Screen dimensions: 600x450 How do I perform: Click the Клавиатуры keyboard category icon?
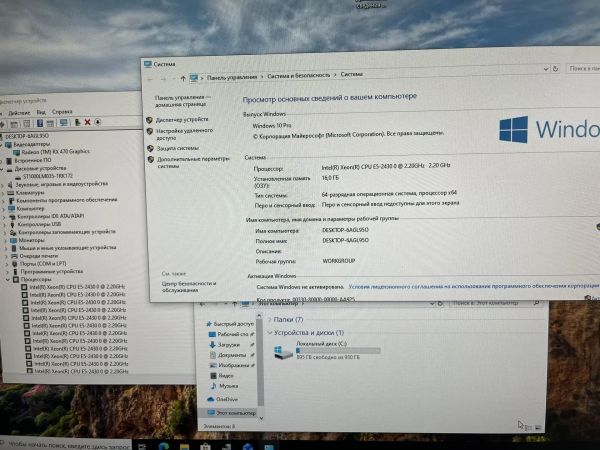[11, 192]
